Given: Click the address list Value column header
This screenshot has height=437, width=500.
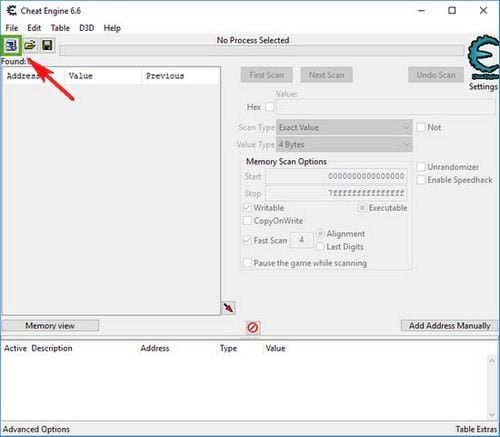Looking at the screenshot, I should (276, 348).
